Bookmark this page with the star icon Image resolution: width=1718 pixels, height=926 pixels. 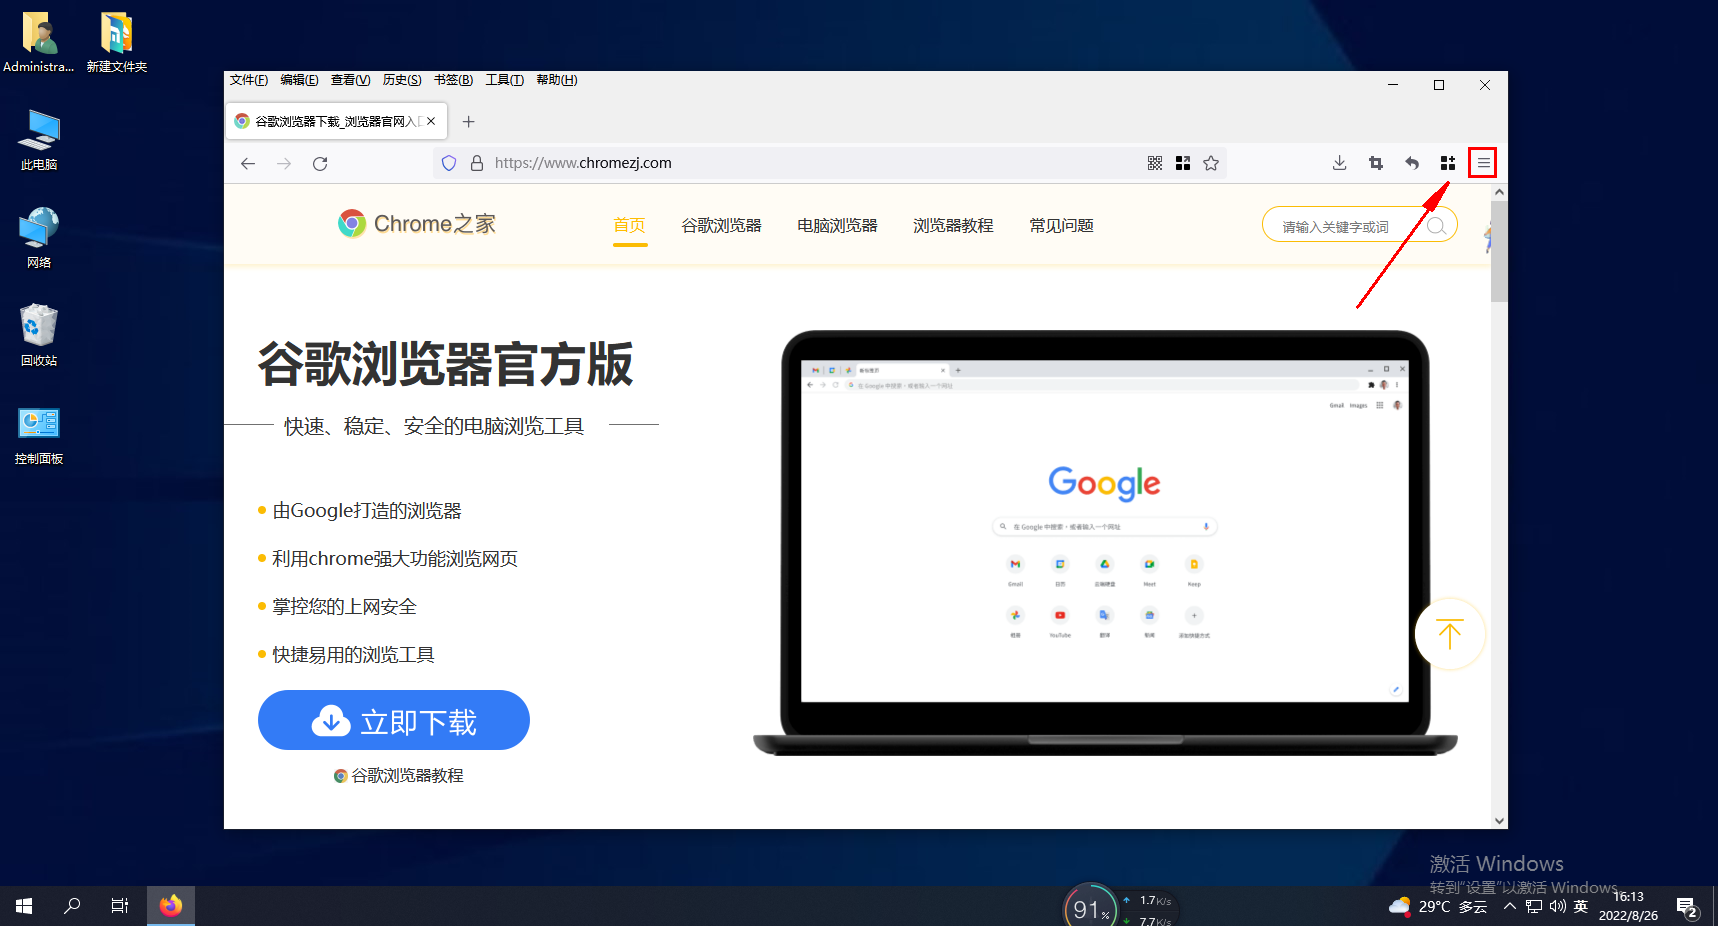tap(1211, 163)
